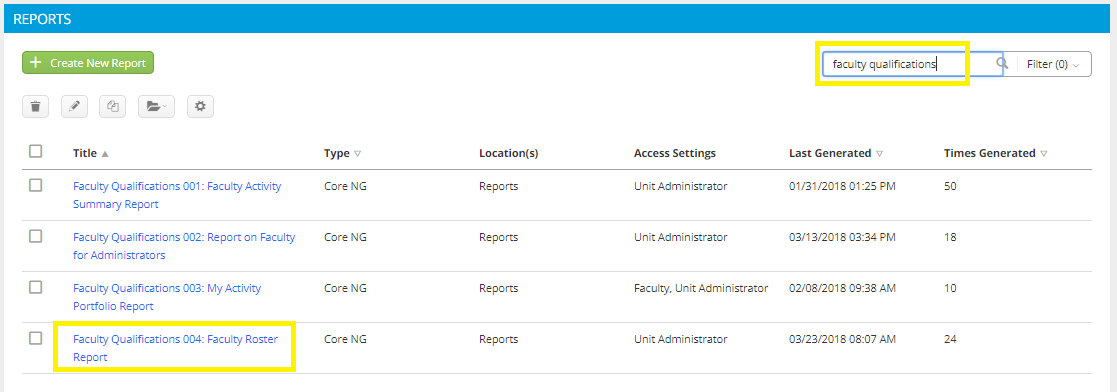The height and width of the screenshot is (392, 1117).
Task: Click the '01/31/2018 01:25 PM' date cell
Action: (x=842, y=186)
